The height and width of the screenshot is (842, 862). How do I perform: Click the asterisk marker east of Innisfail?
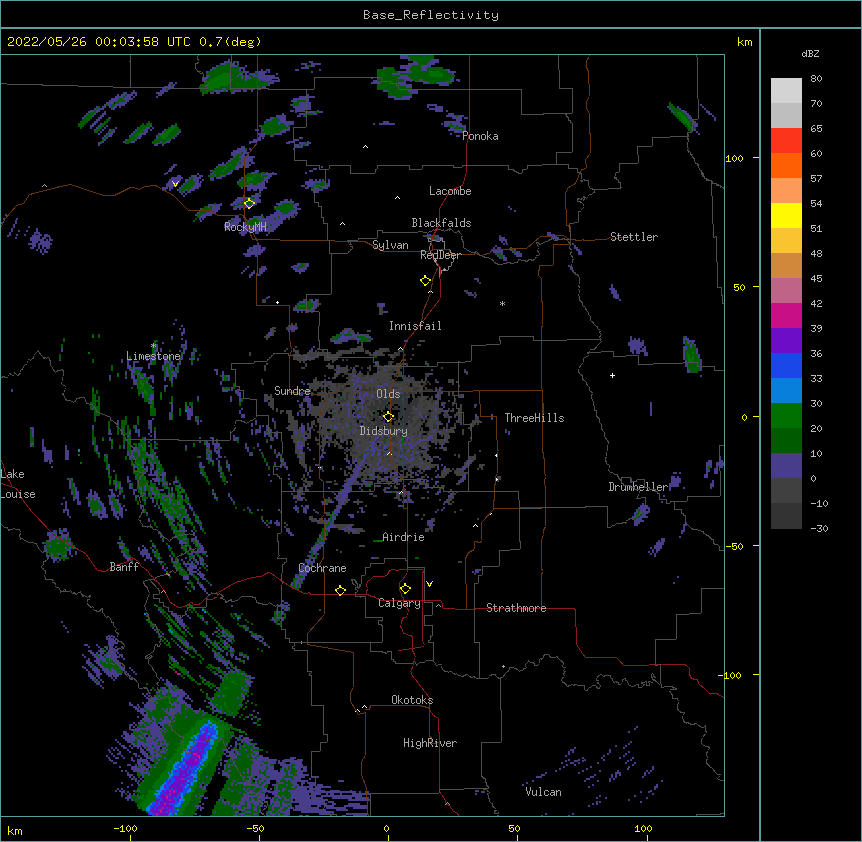(502, 303)
